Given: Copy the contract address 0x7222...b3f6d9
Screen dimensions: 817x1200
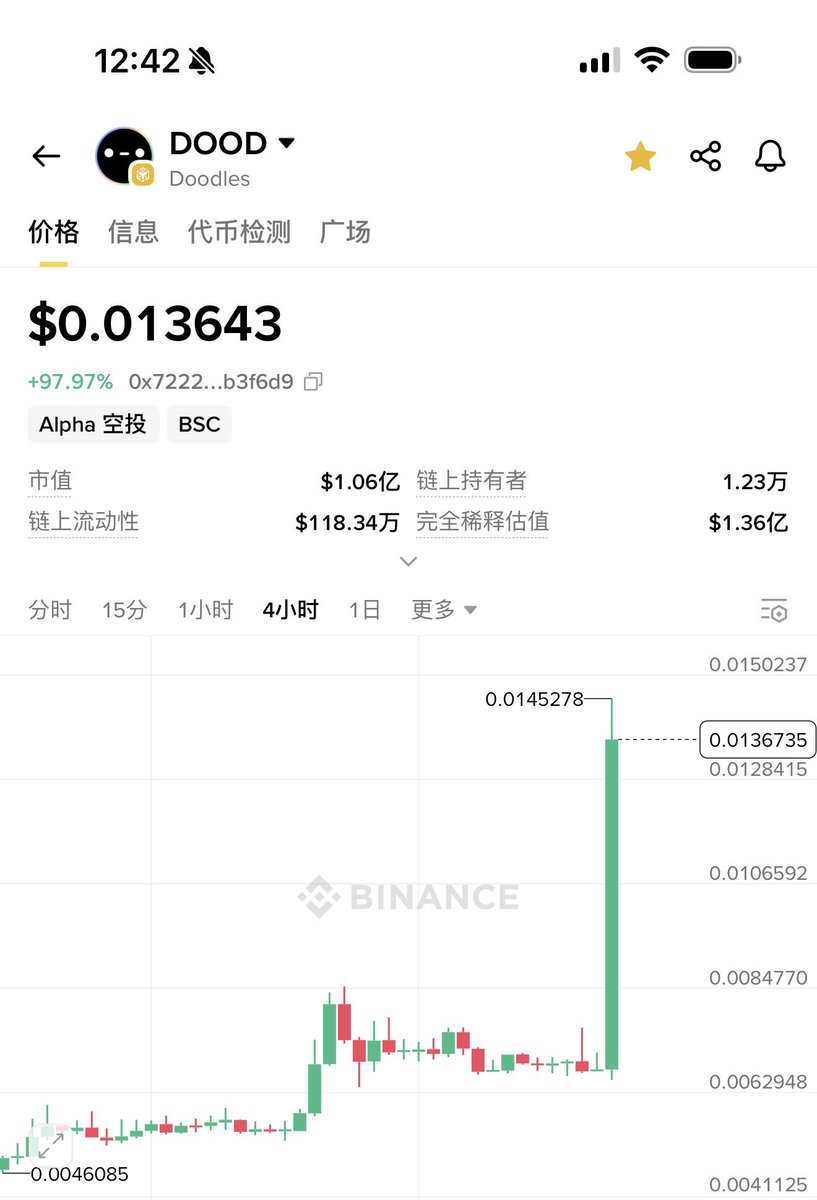Looking at the screenshot, I should (313, 381).
